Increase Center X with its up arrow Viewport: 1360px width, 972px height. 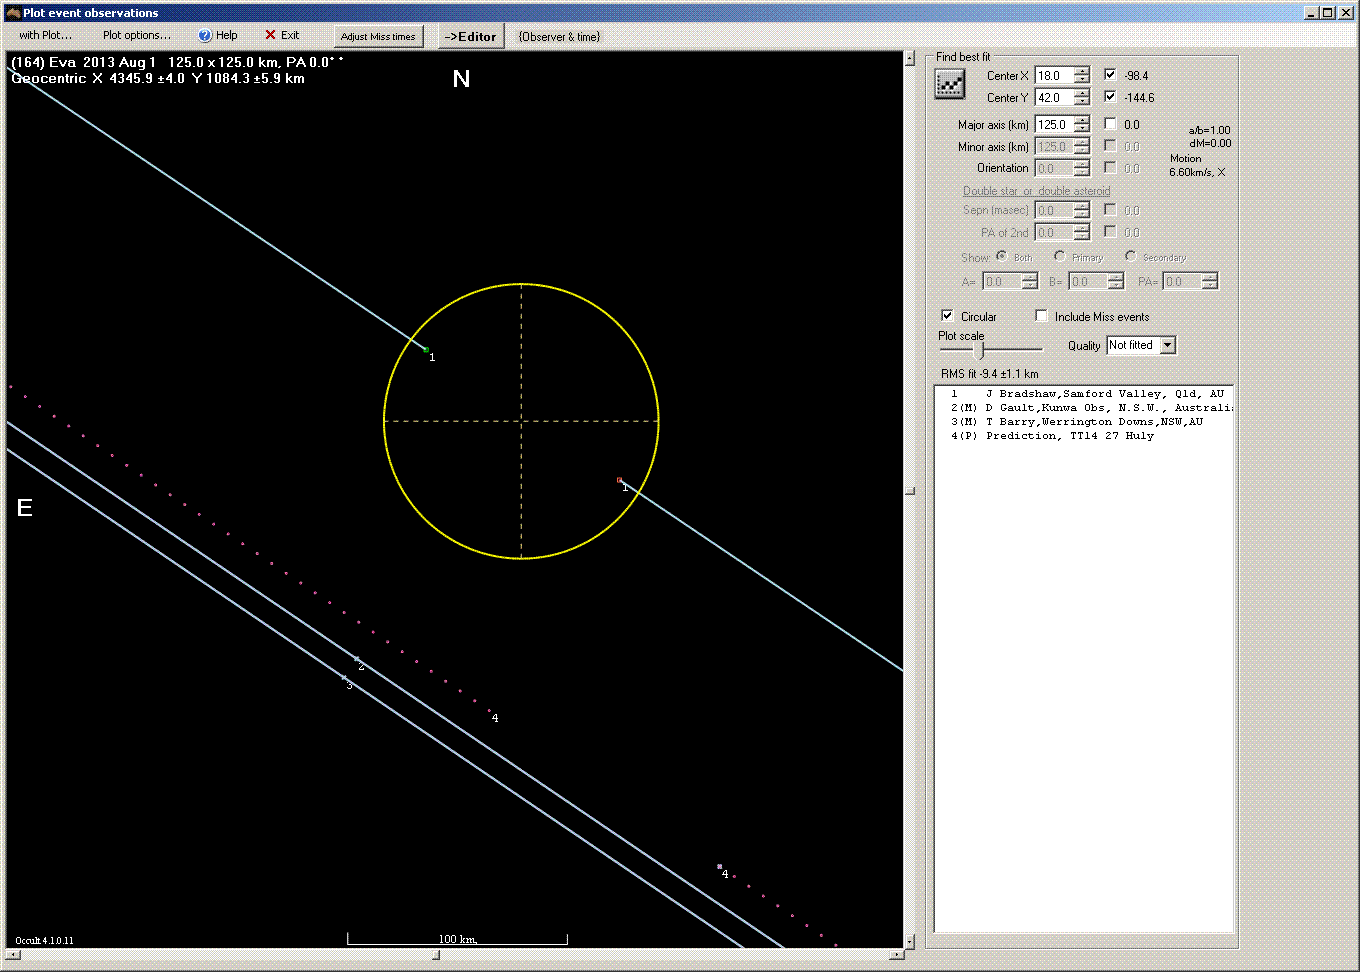click(1081, 71)
